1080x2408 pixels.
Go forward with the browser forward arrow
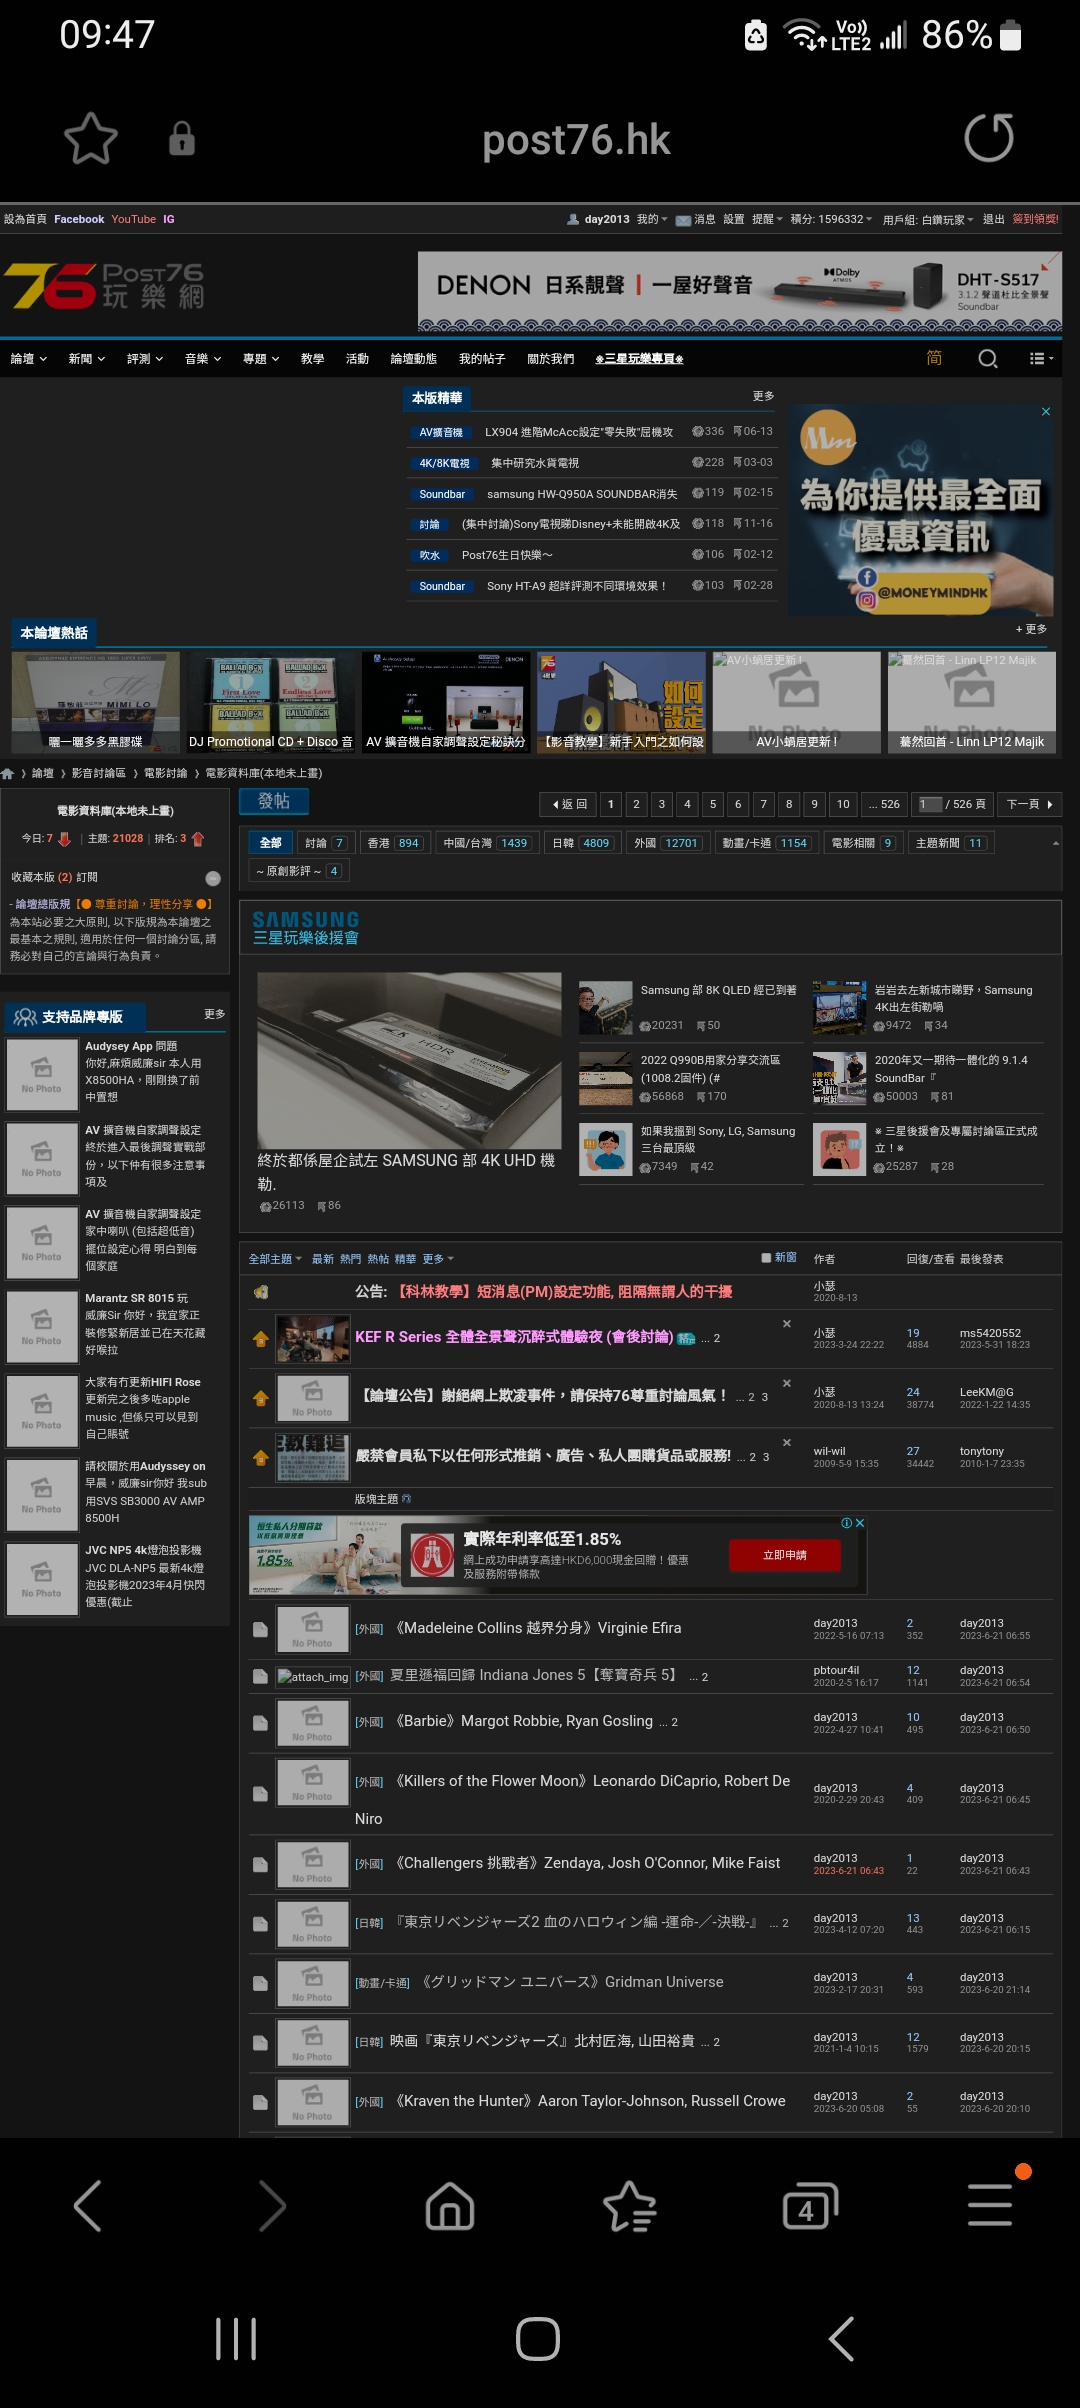271,2205
